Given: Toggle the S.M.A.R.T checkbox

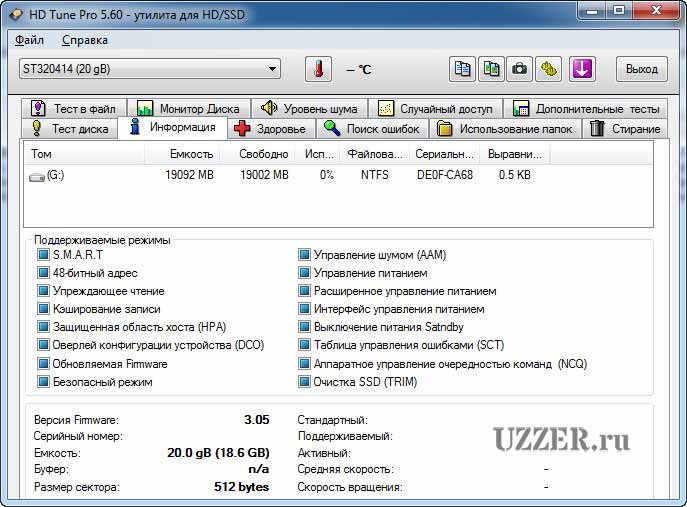Looking at the screenshot, I should (43, 255).
